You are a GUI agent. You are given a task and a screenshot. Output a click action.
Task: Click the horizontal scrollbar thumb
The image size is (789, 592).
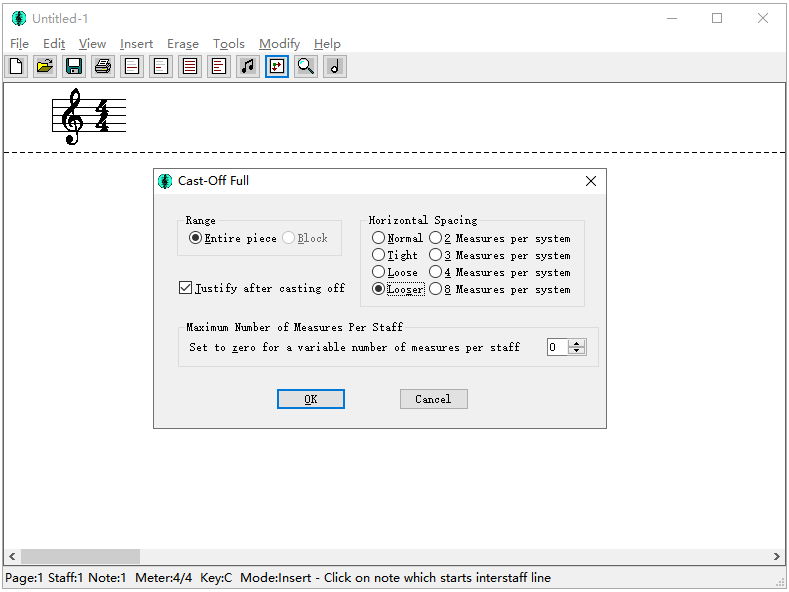coord(81,556)
